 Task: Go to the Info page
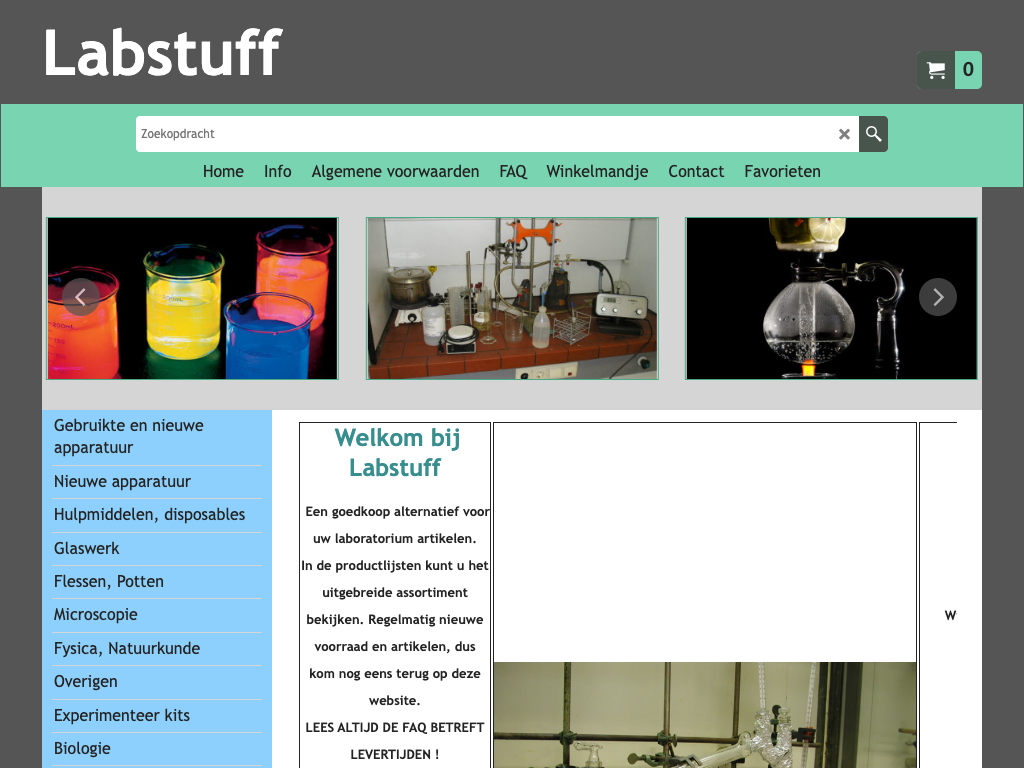pos(278,171)
